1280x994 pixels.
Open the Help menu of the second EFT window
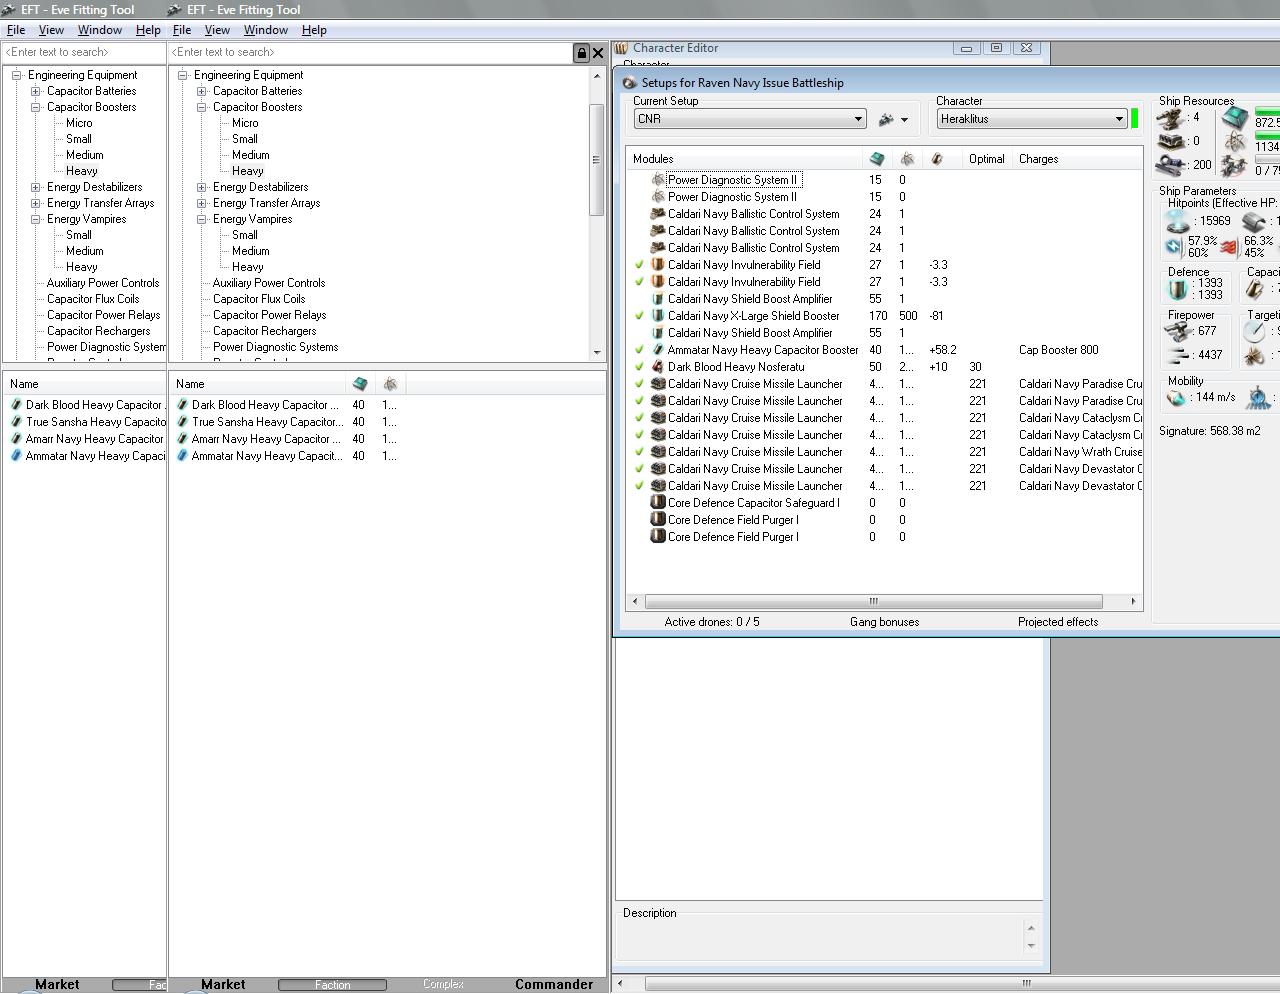314,30
